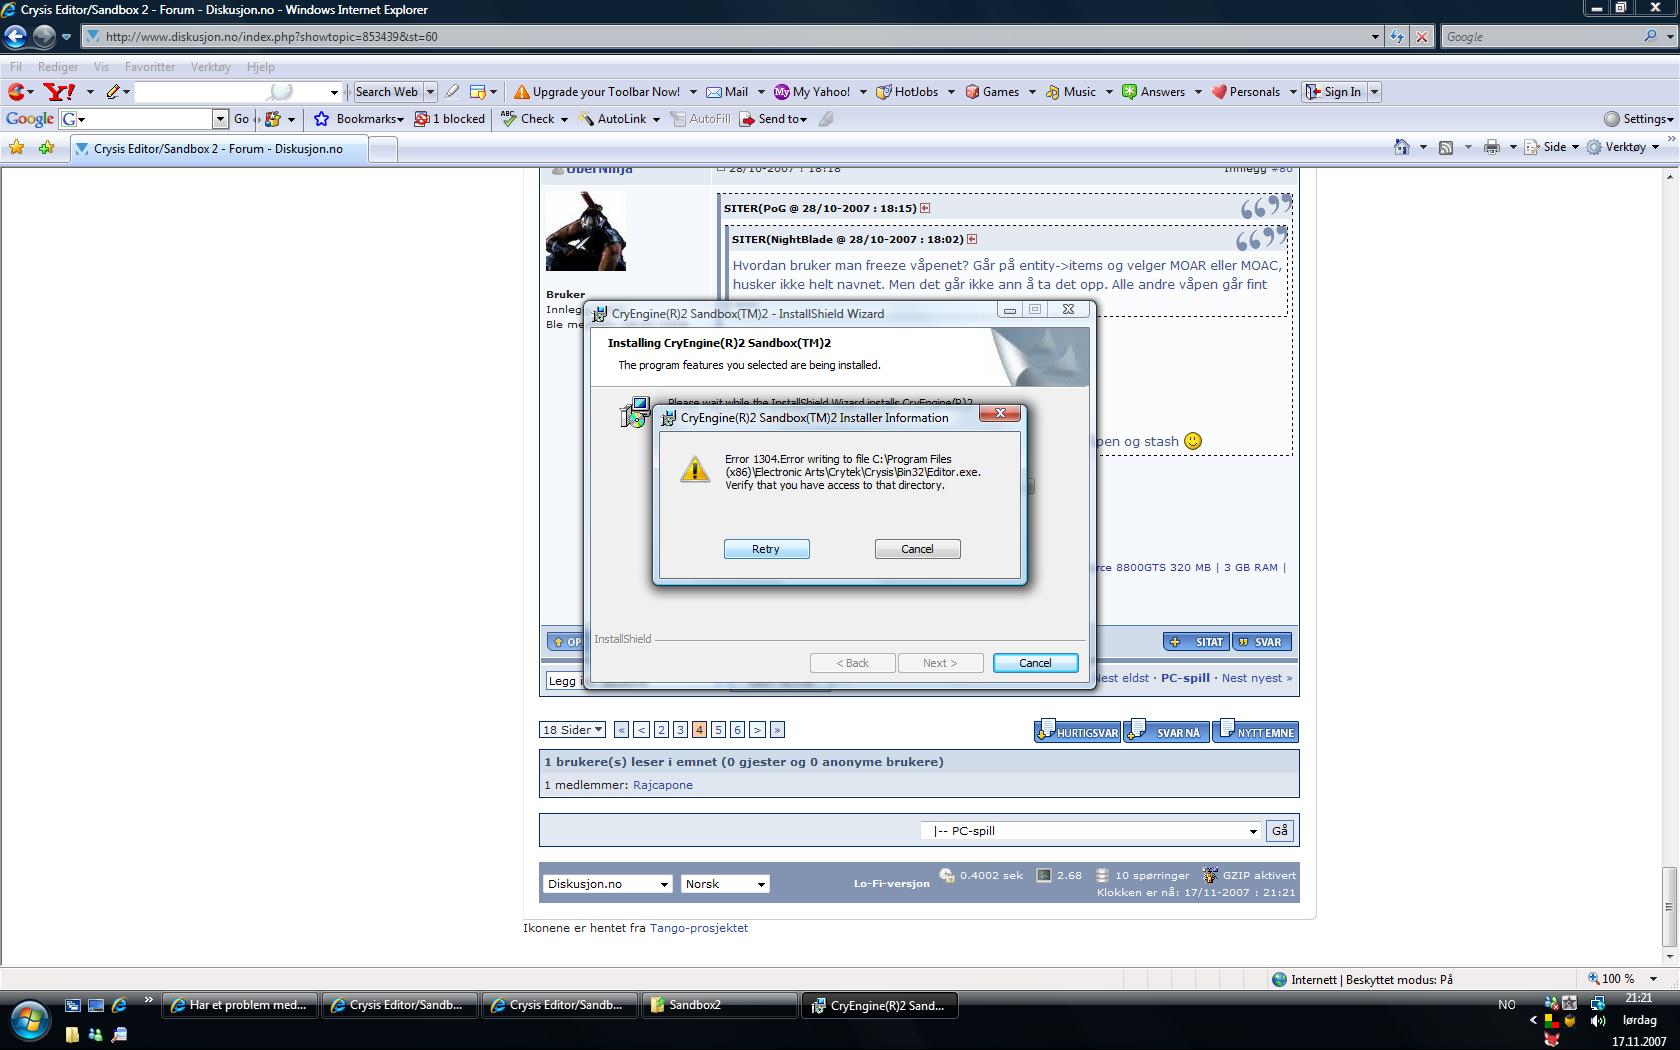The image size is (1680, 1050).
Task: Open the Vis menu
Action: point(101,67)
